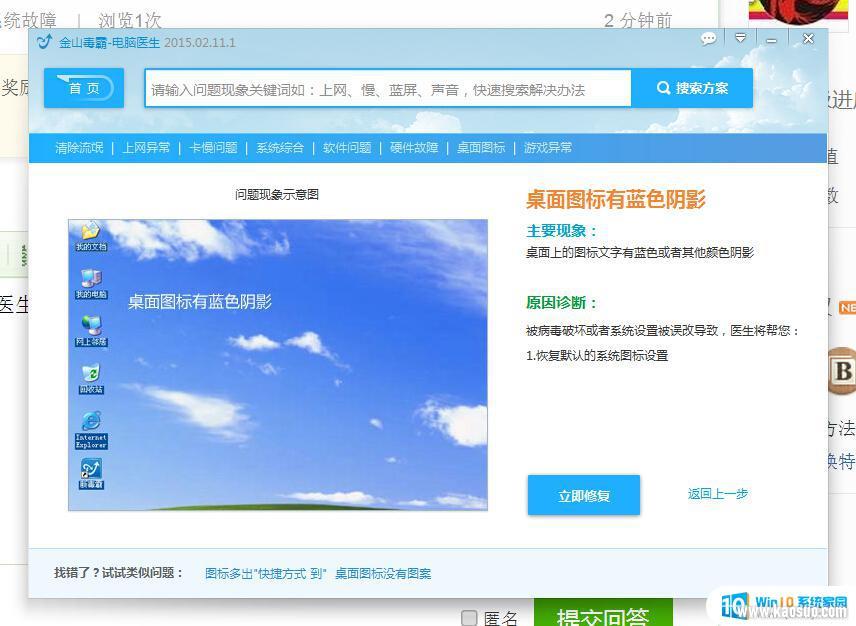
Task: Click the 搜索方案 search button
Action: coord(692,88)
